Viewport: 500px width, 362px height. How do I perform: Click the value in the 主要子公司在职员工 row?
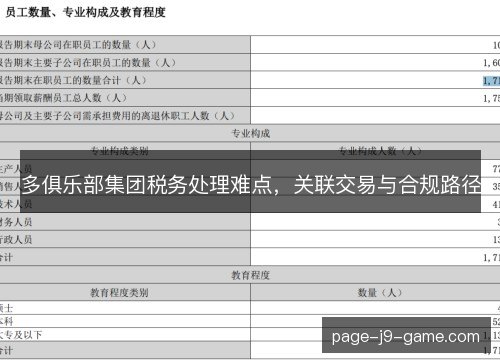click(491, 63)
